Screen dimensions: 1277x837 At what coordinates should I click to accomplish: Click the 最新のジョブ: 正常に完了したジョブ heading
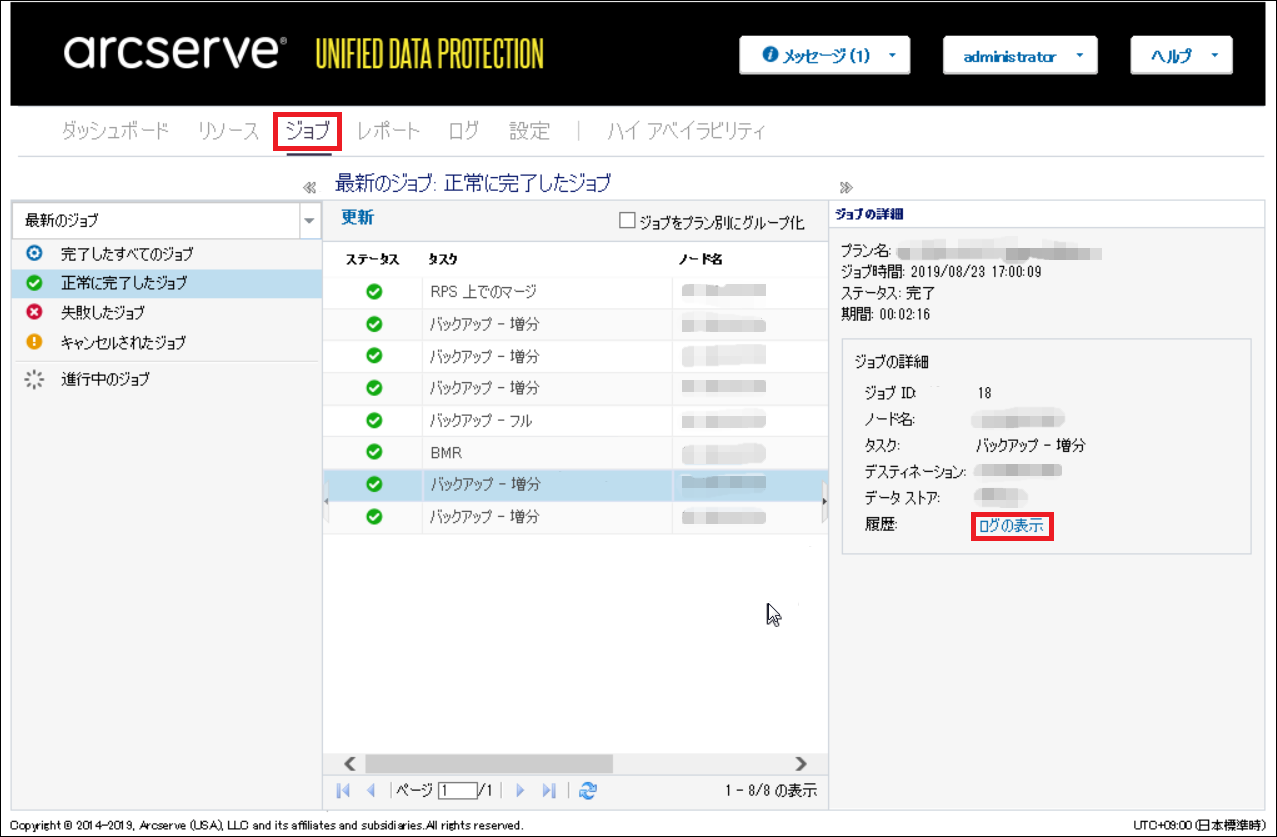point(473,183)
